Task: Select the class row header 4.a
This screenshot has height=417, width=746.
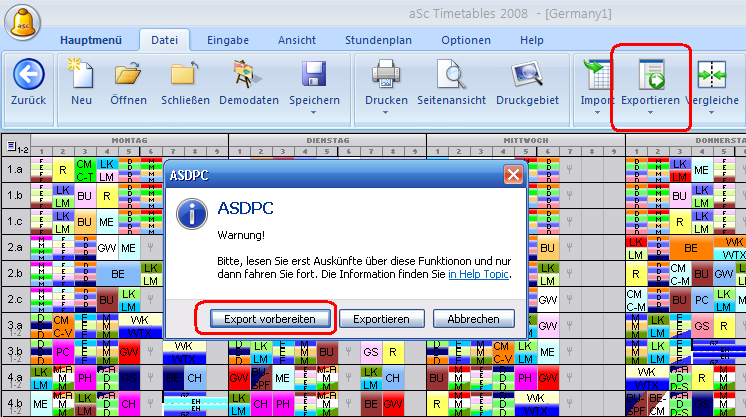Action: point(15,378)
